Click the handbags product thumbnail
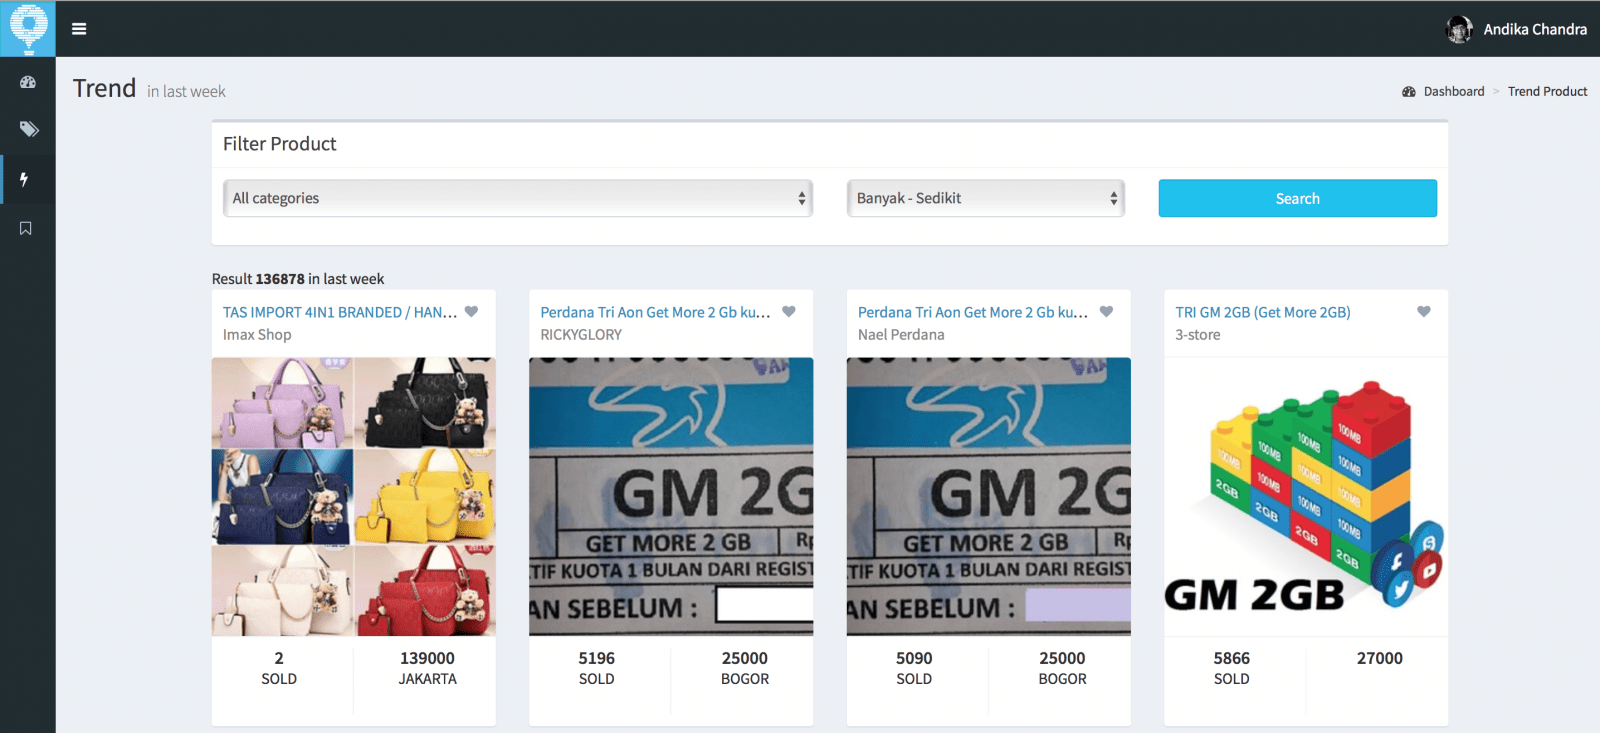Screen dimensions: 1600x733 pyautogui.click(x=354, y=497)
